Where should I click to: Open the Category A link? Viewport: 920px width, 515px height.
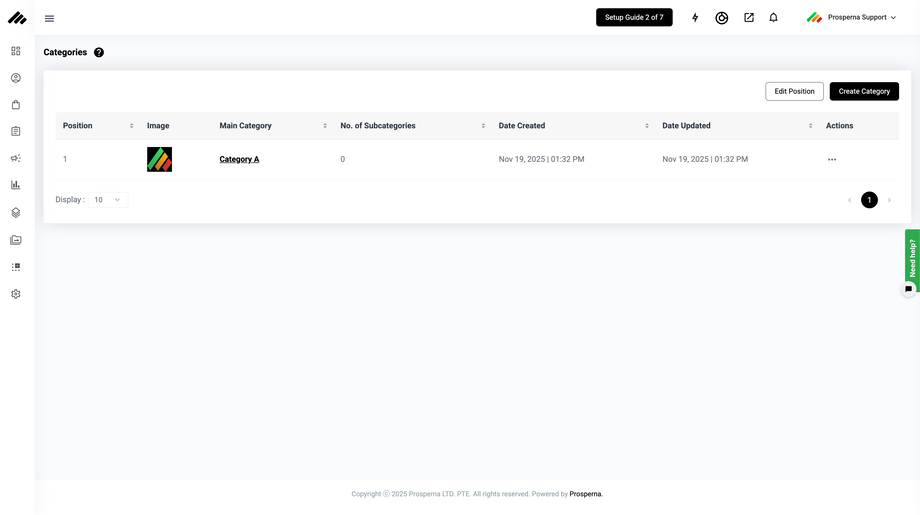coord(239,160)
